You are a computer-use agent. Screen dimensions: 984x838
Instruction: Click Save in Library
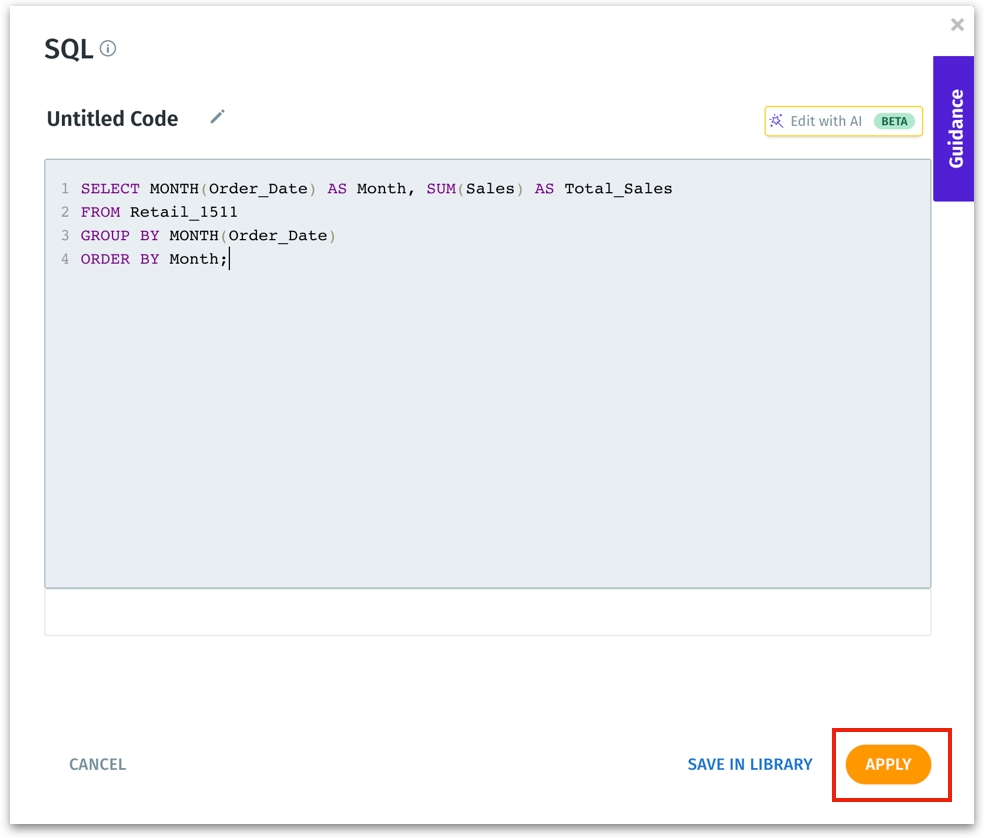749,764
